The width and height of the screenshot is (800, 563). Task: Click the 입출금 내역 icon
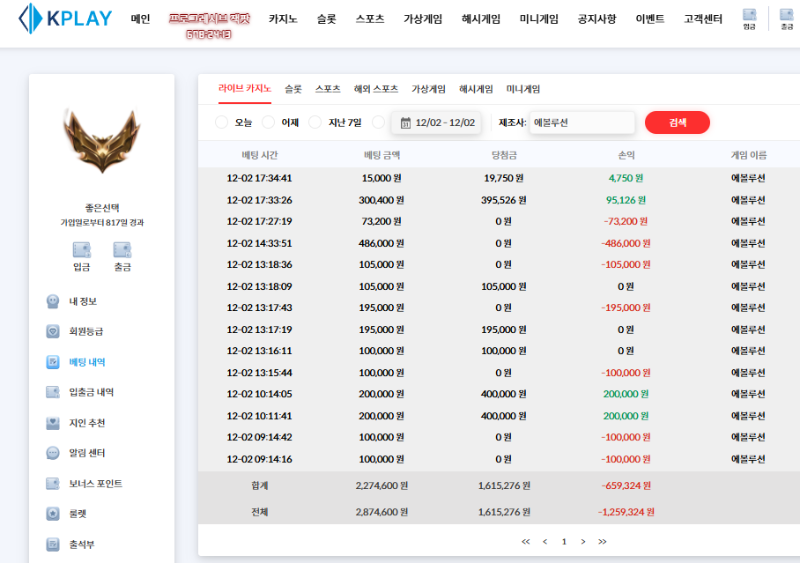pyautogui.click(x=53, y=392)
